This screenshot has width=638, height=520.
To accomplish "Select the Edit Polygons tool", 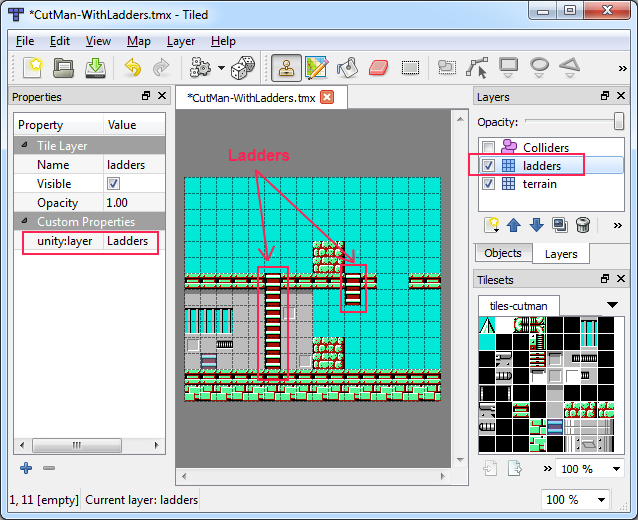I will 477,68.
